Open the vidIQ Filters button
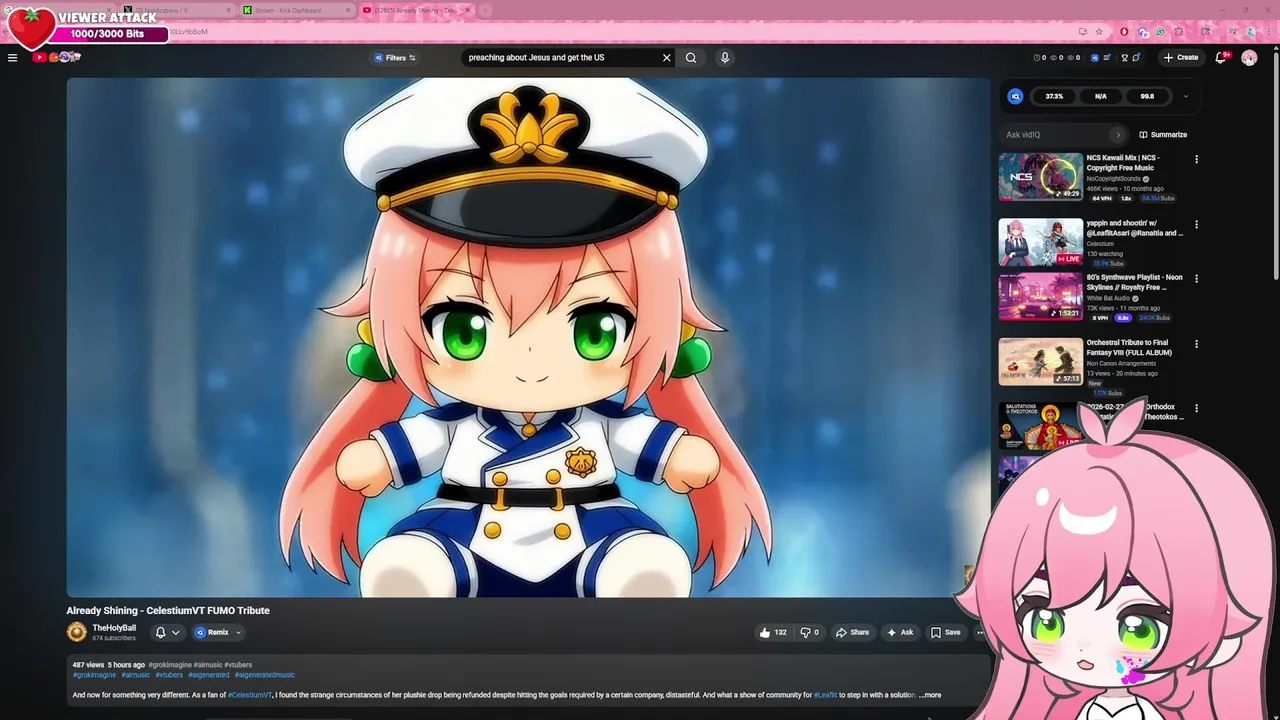 (395, 57)
